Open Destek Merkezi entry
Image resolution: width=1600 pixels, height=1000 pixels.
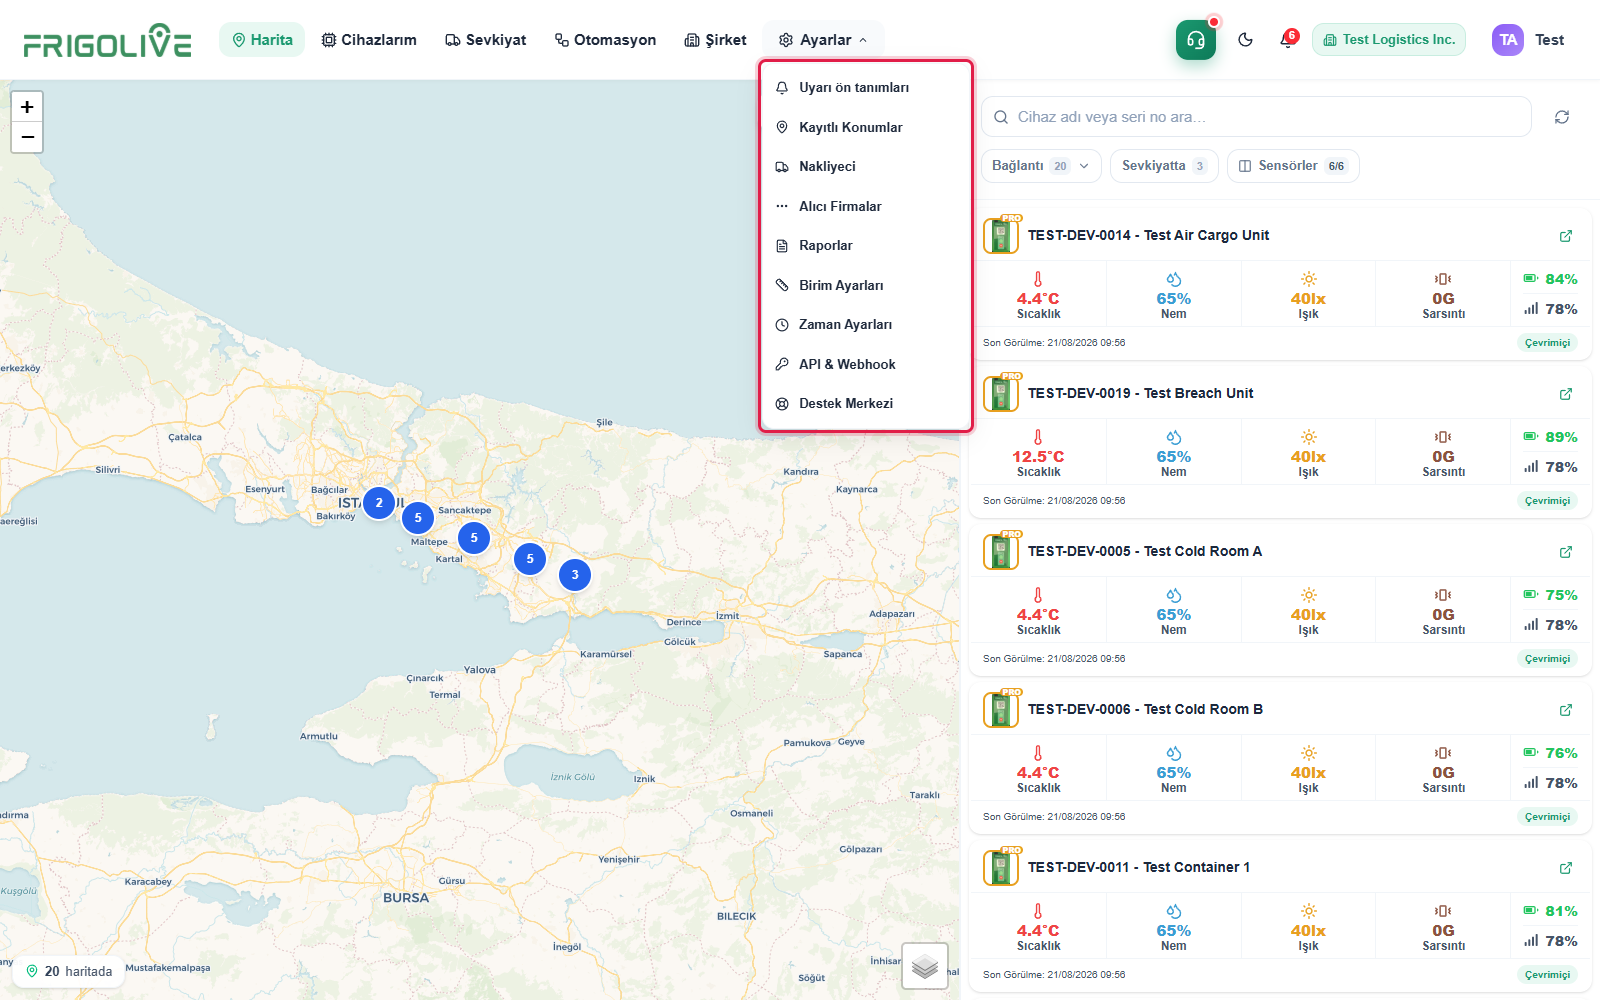click(866, 404)
